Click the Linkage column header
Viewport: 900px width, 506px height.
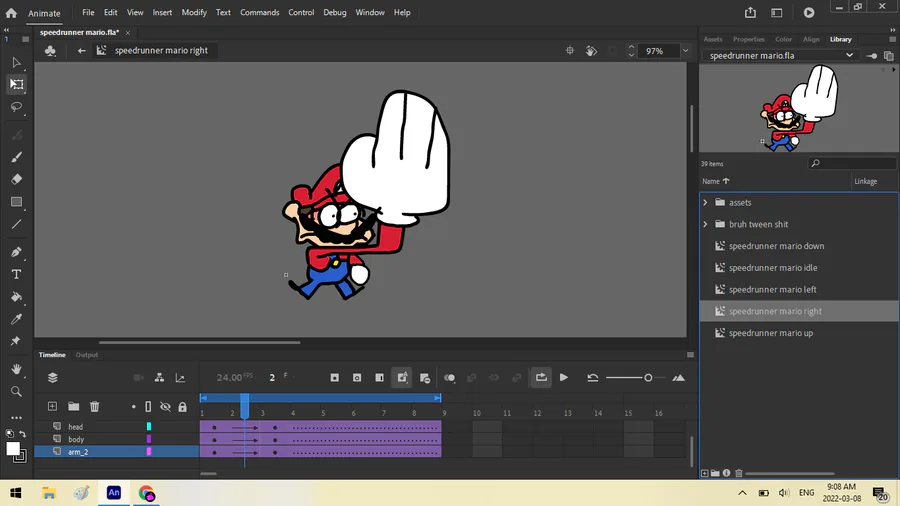pyautogui.click(x=866, y=181)
